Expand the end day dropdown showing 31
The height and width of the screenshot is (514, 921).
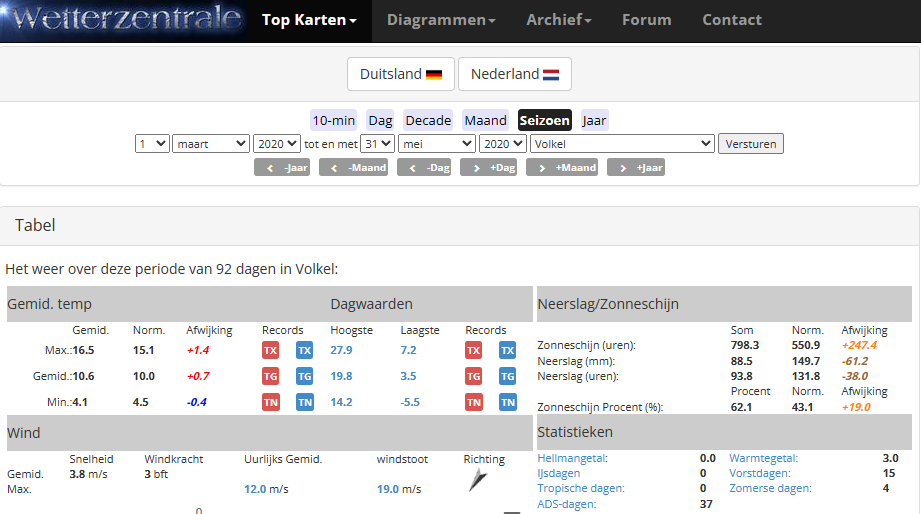[377, 144]
